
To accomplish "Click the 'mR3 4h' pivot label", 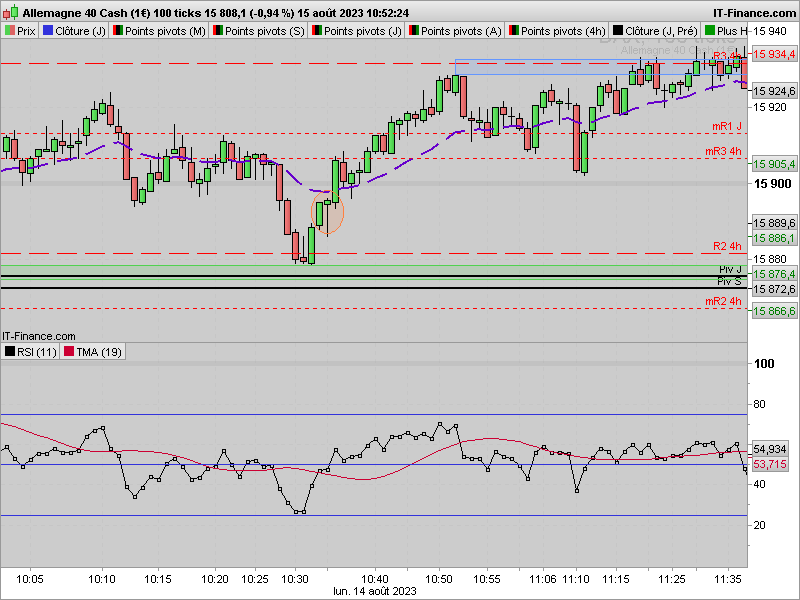I will (723, 151).
